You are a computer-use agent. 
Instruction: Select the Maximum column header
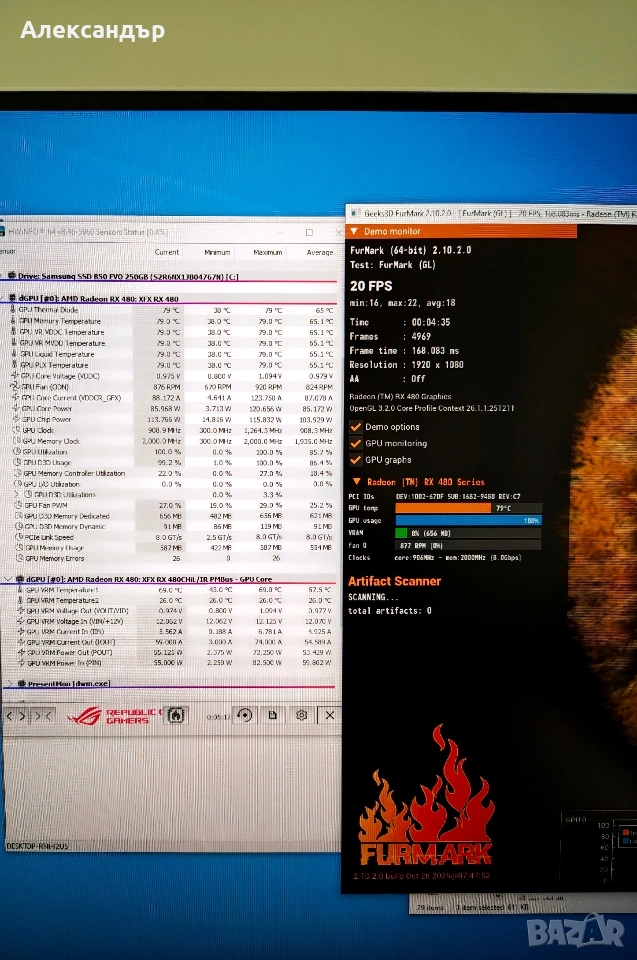(268, 252)
